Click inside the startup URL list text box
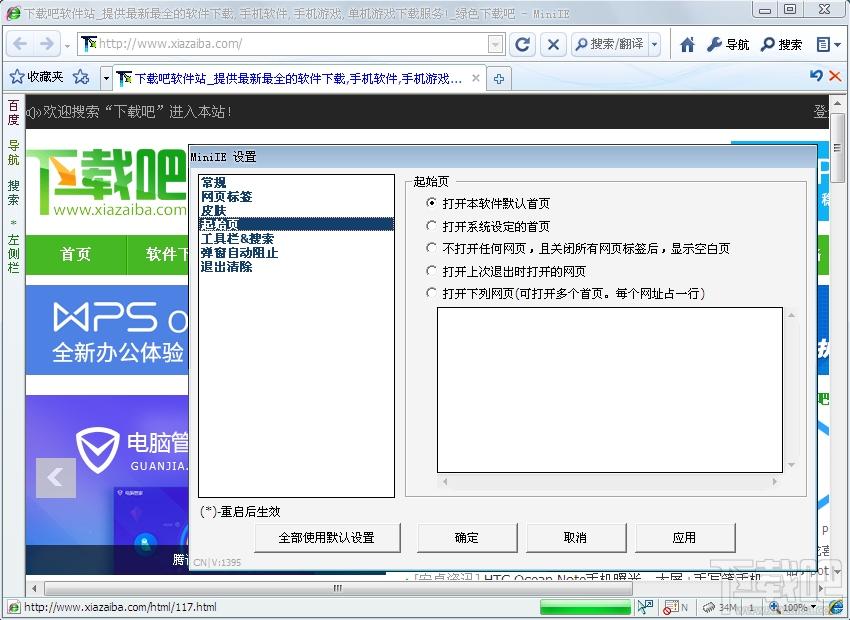Screen dimensions: 850x620 (609, 389)
